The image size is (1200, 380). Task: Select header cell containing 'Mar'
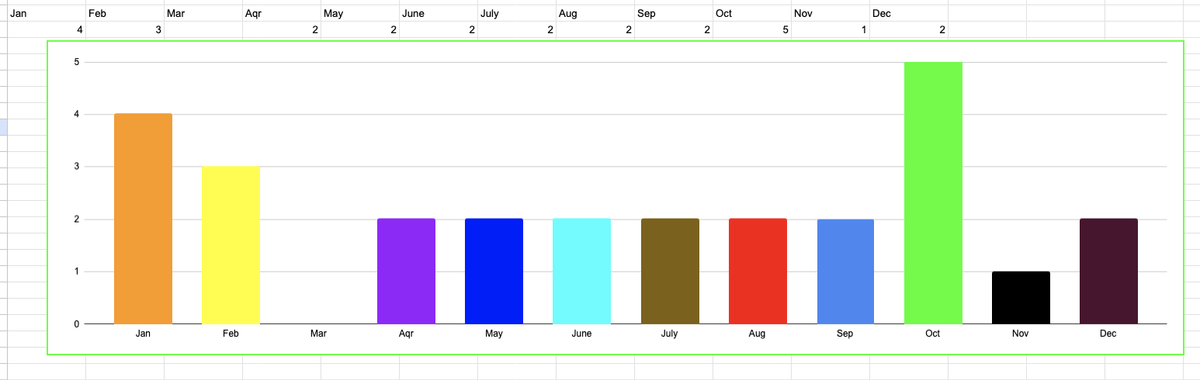coord(203,13)
